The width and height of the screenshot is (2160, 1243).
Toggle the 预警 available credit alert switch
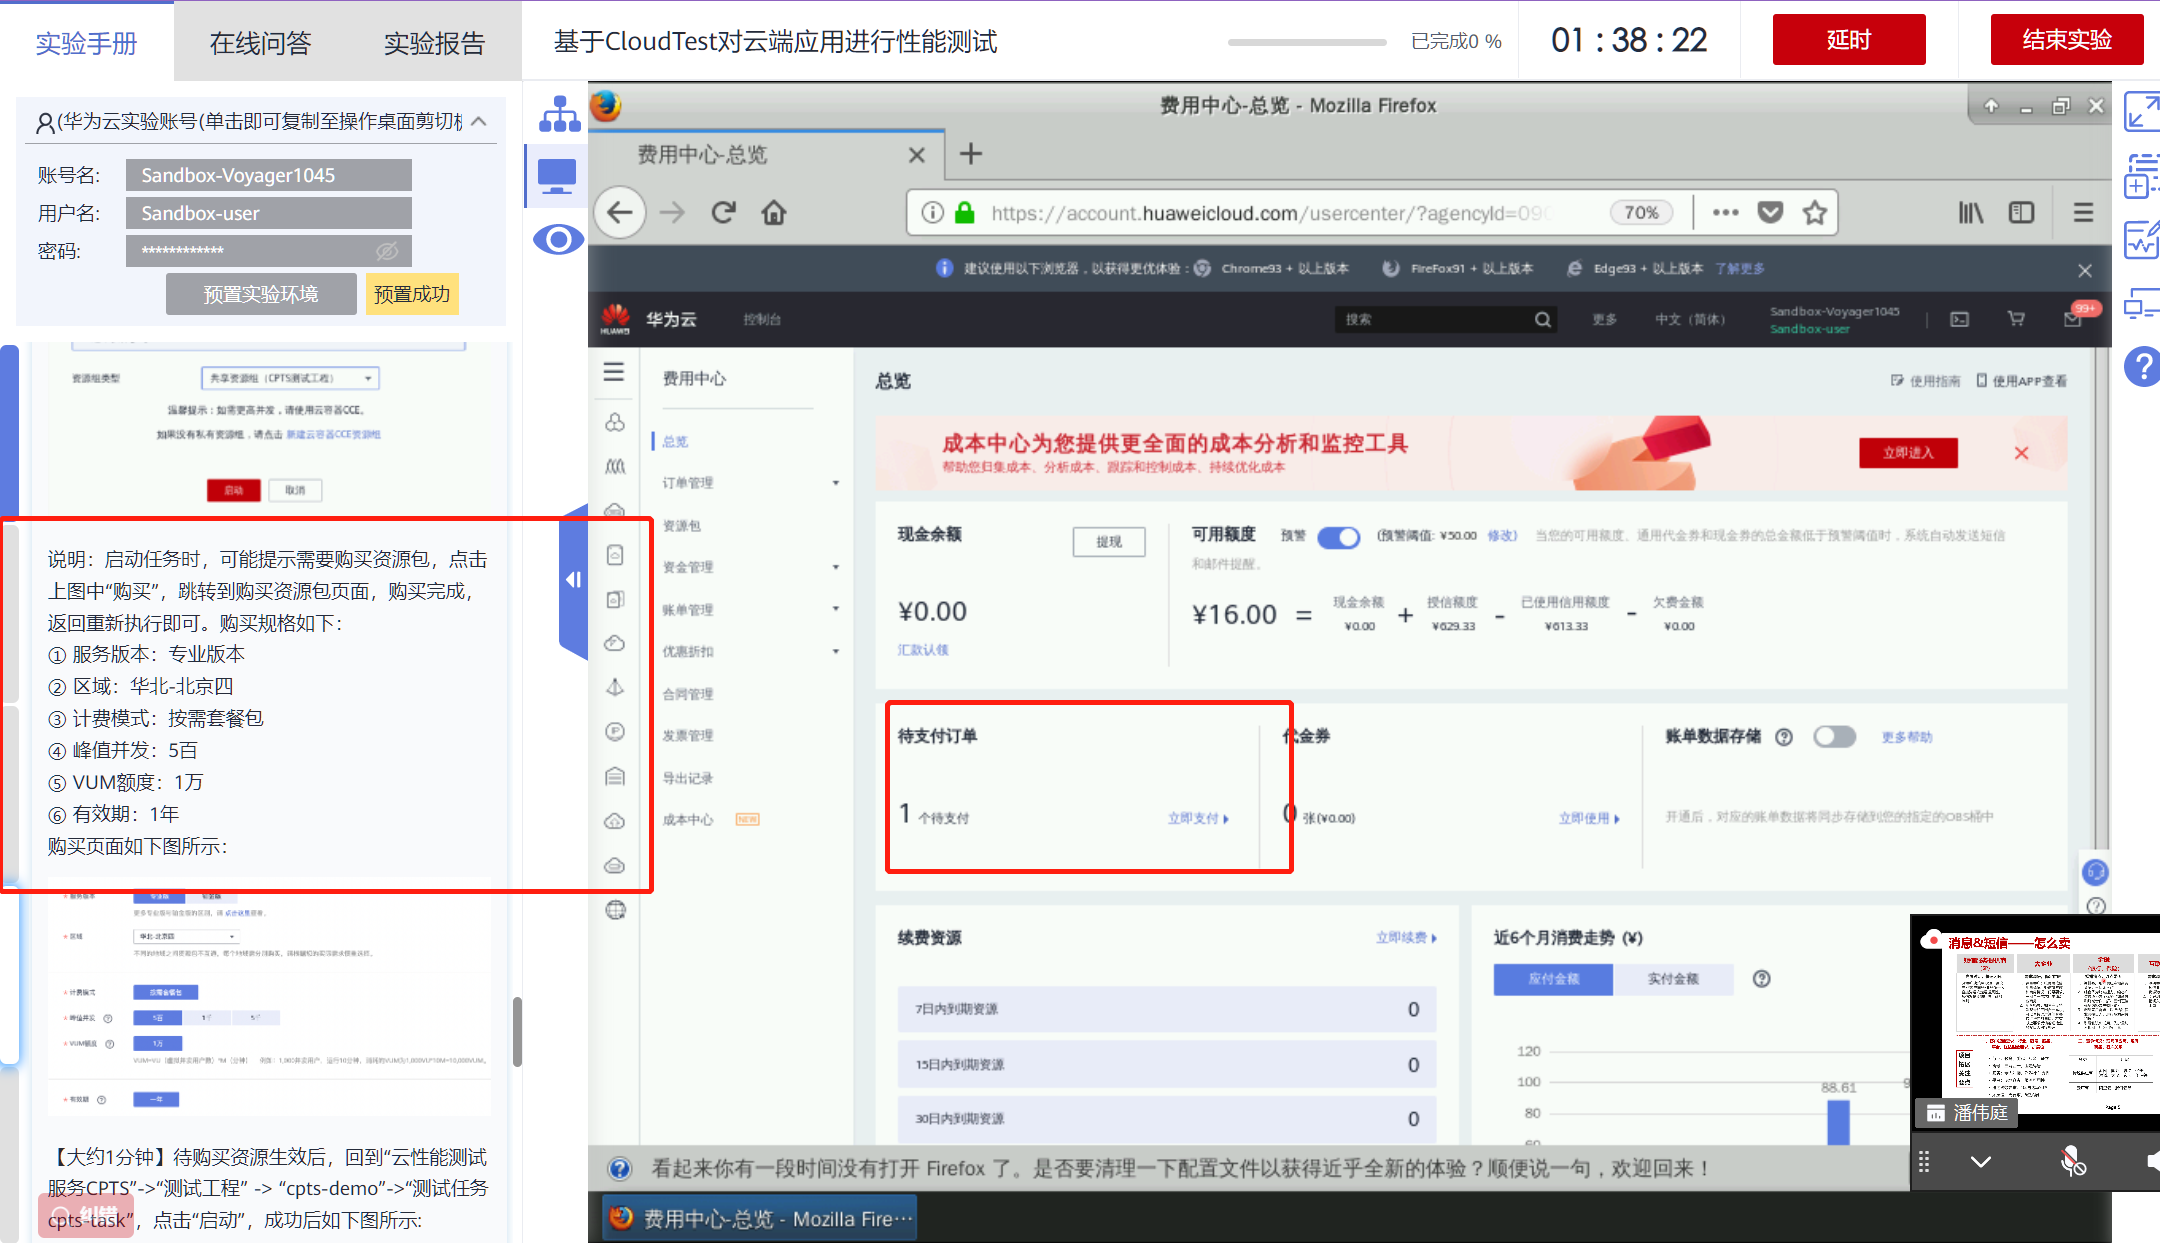tap(1338, 537)
